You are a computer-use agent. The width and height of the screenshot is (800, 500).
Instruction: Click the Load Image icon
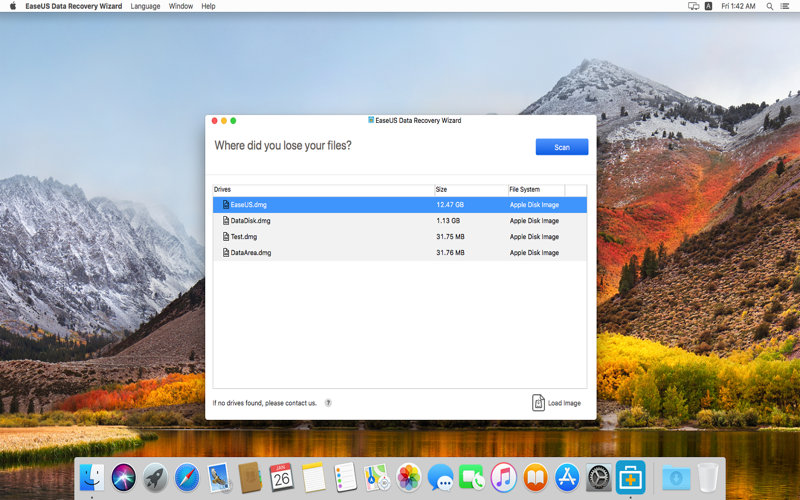pyautogui.click(x=538, y=403)
